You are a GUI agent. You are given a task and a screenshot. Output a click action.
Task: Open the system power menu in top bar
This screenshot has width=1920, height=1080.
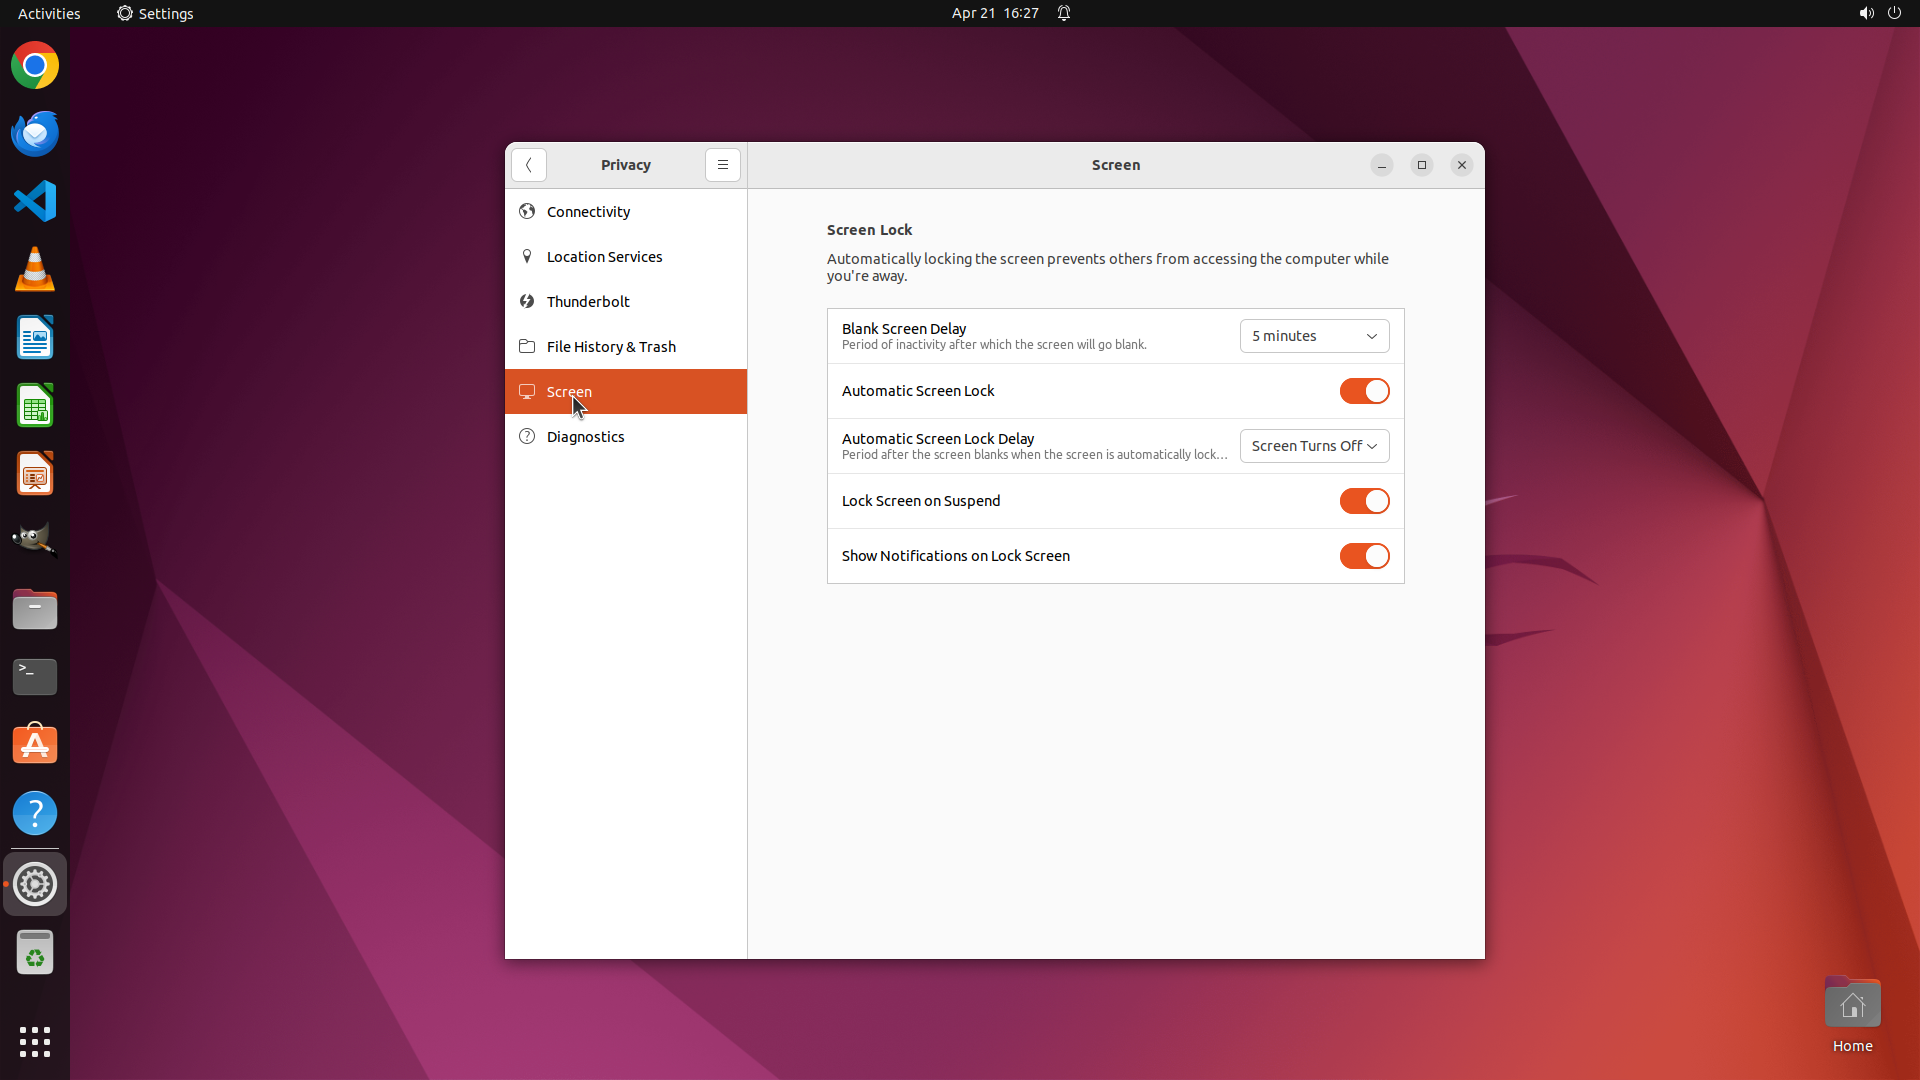click(x=1894, y=13)
